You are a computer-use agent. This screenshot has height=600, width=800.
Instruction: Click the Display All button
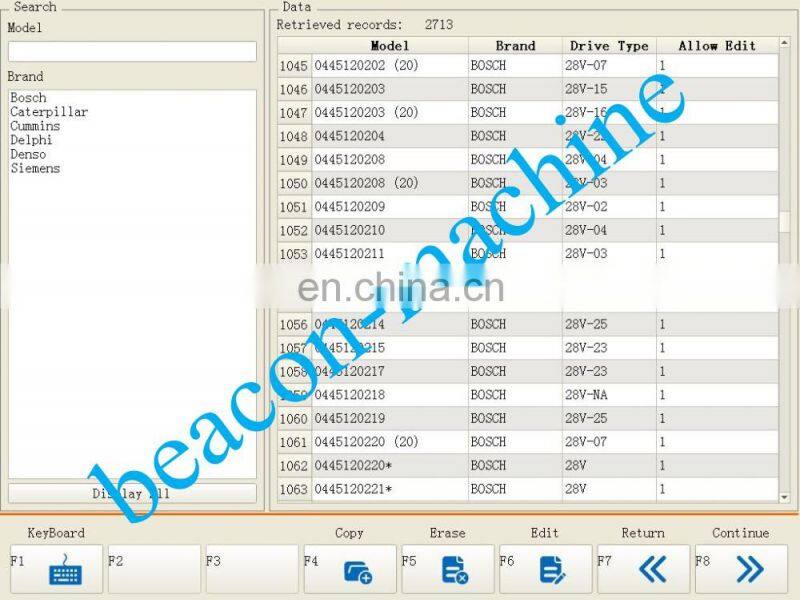[x=132, y=494]
